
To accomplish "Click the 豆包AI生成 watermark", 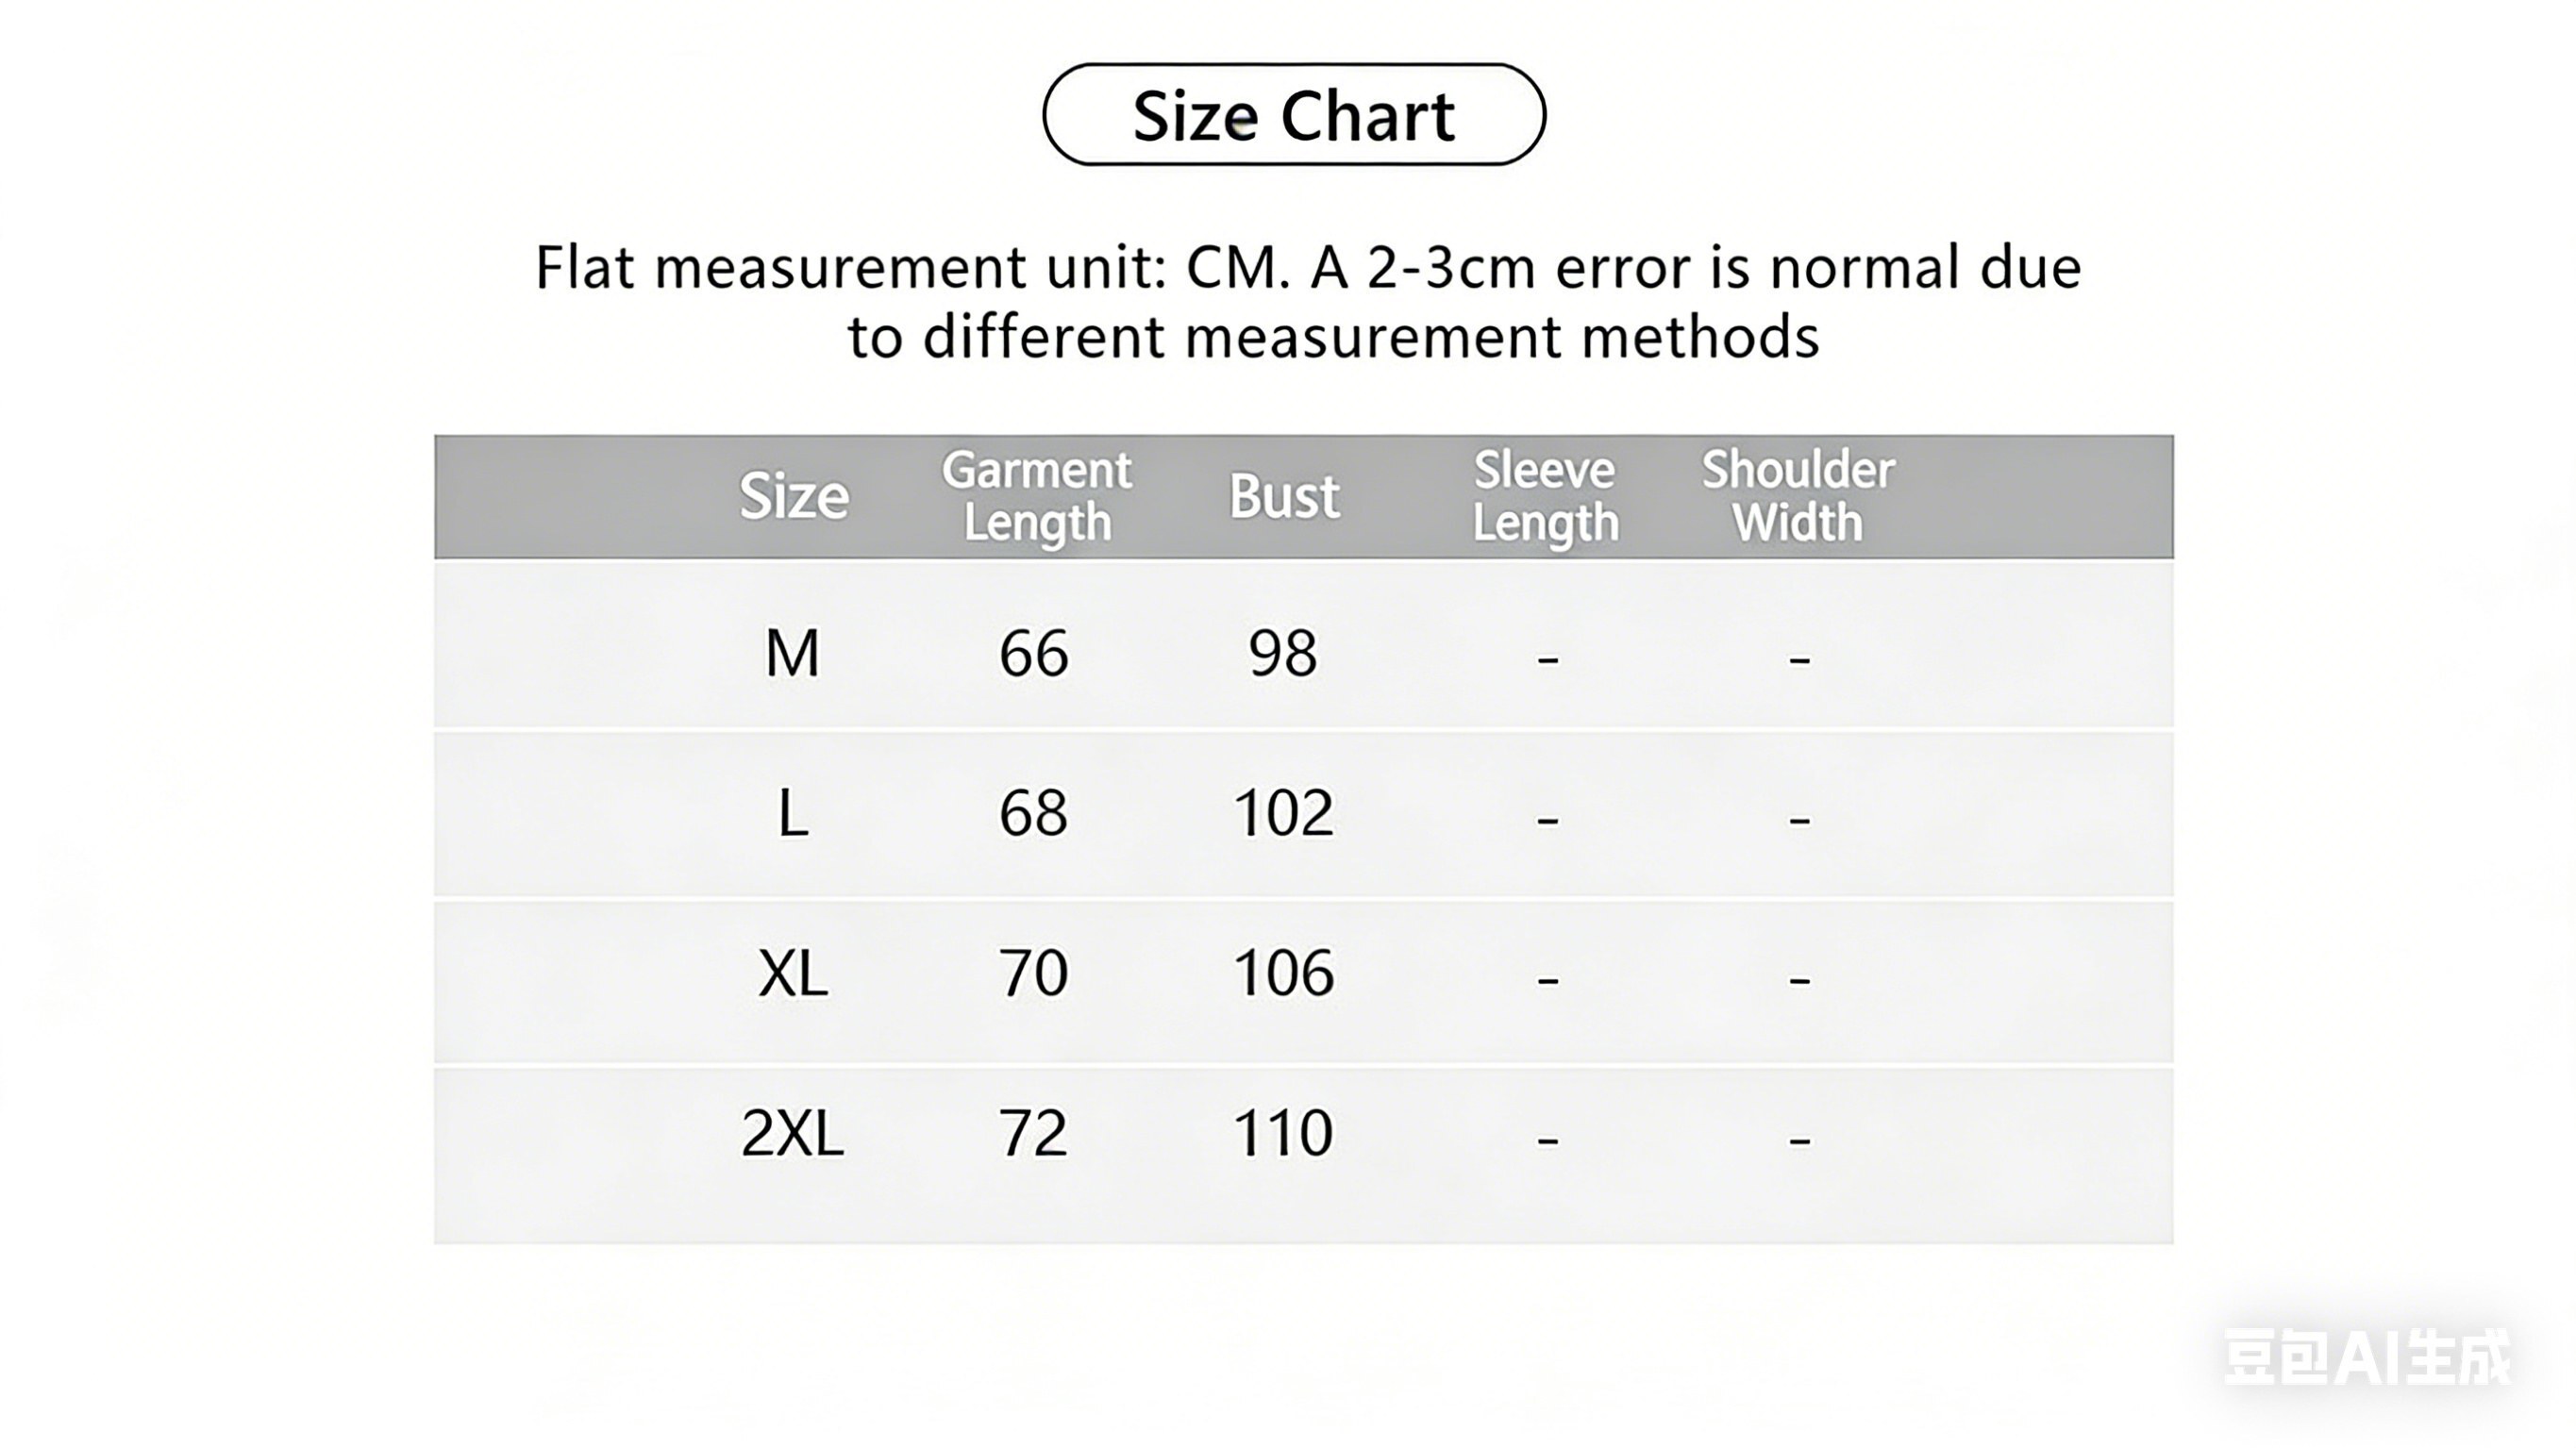I will 2366,1358.
